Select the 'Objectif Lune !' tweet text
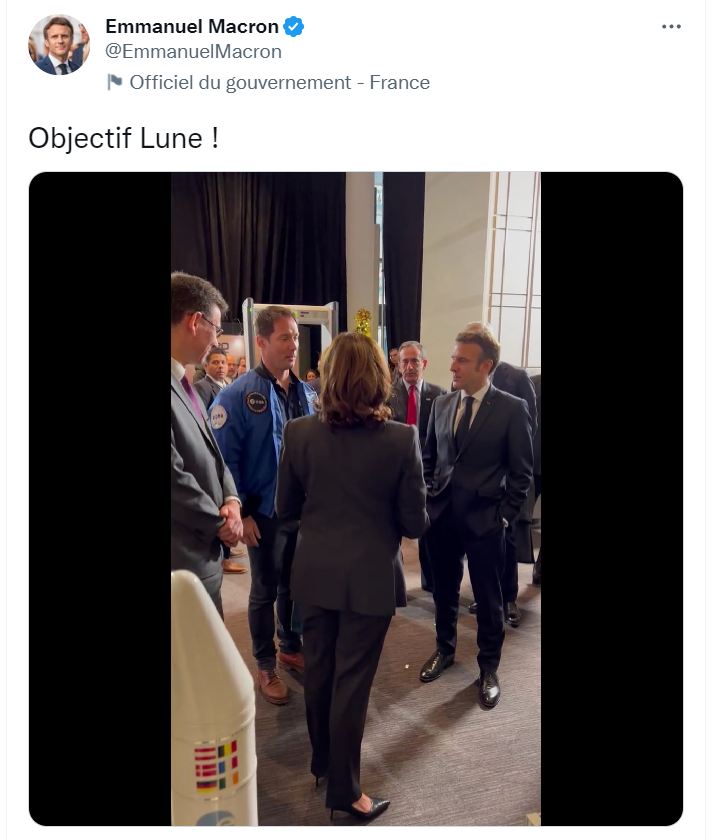Screen dimensions: 713x840 coord(124,138)
